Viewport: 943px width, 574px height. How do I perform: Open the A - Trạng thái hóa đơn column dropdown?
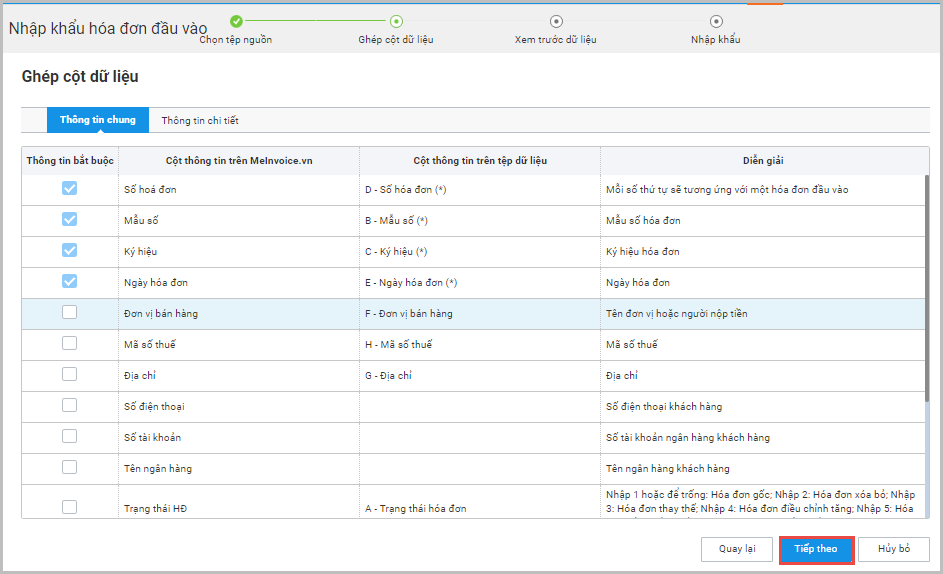480,502
